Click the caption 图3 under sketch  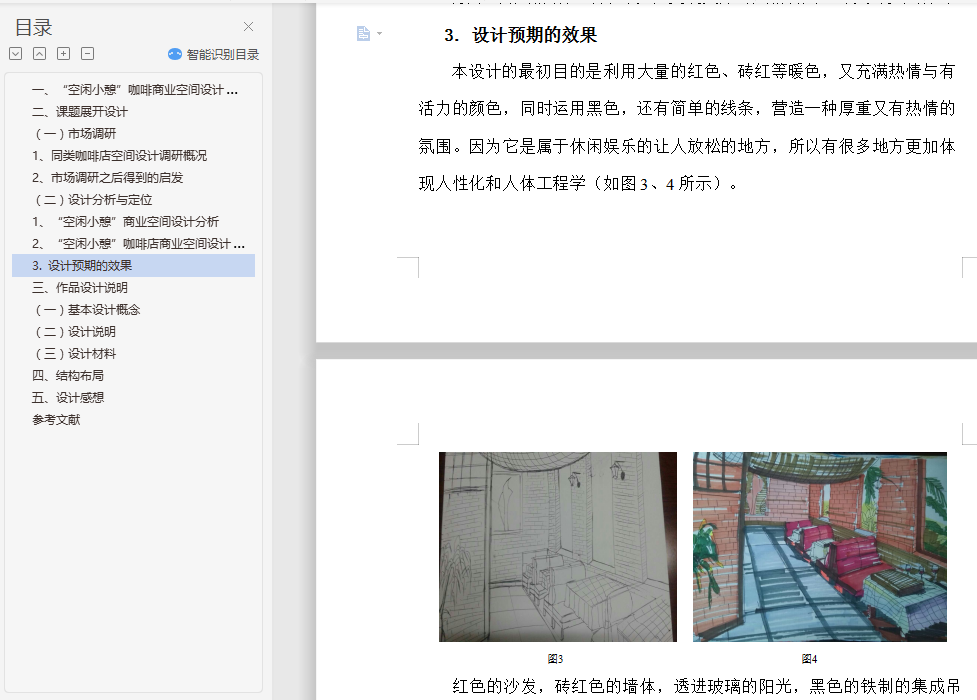[x=555, y=659]
